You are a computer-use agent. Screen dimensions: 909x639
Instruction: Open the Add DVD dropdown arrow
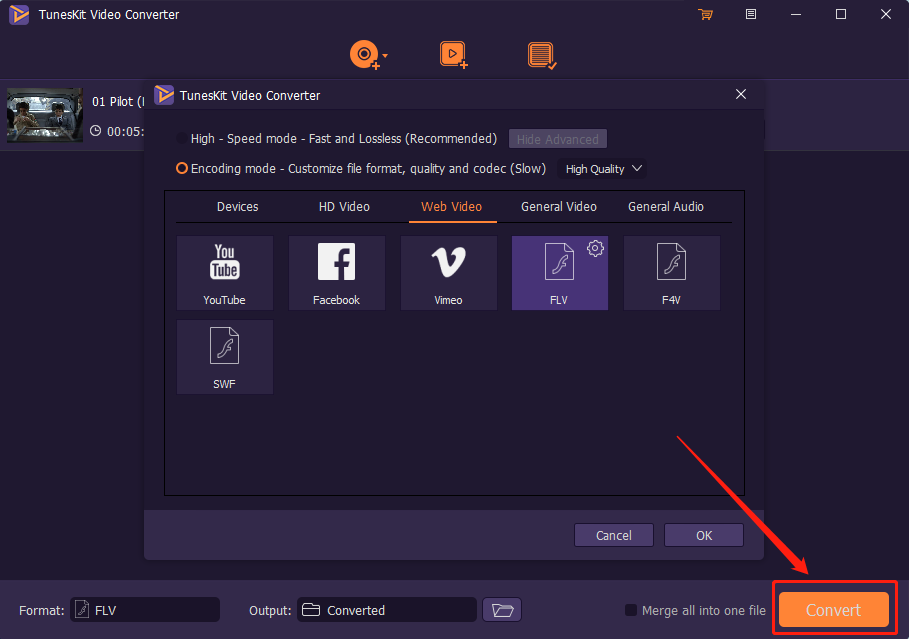[386, 56]
